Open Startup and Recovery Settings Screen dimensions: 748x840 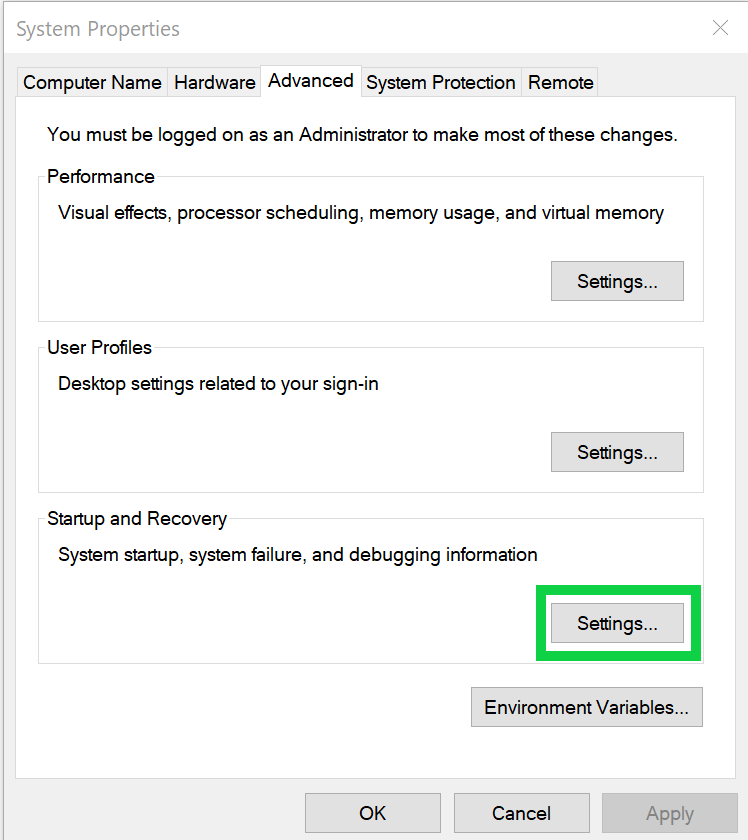point(616,623)
